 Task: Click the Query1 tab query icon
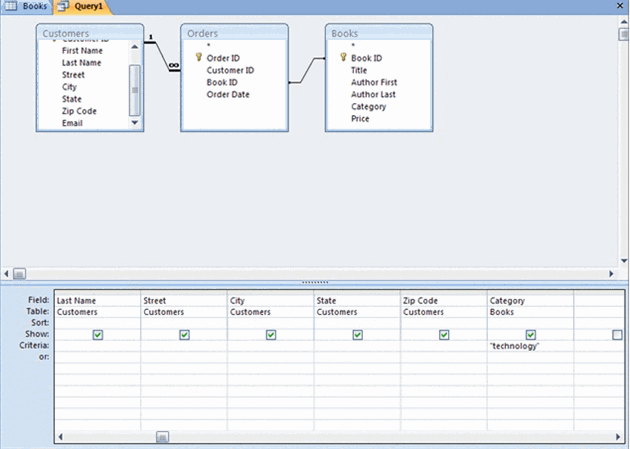pyautogui.click(x=63, y=6)
